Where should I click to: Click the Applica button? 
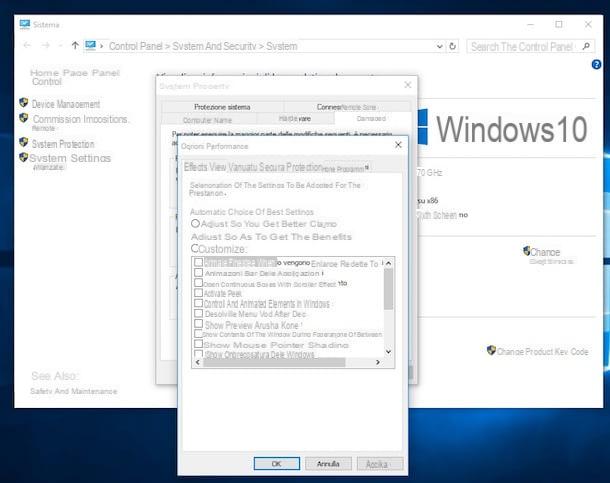point(380,464)
